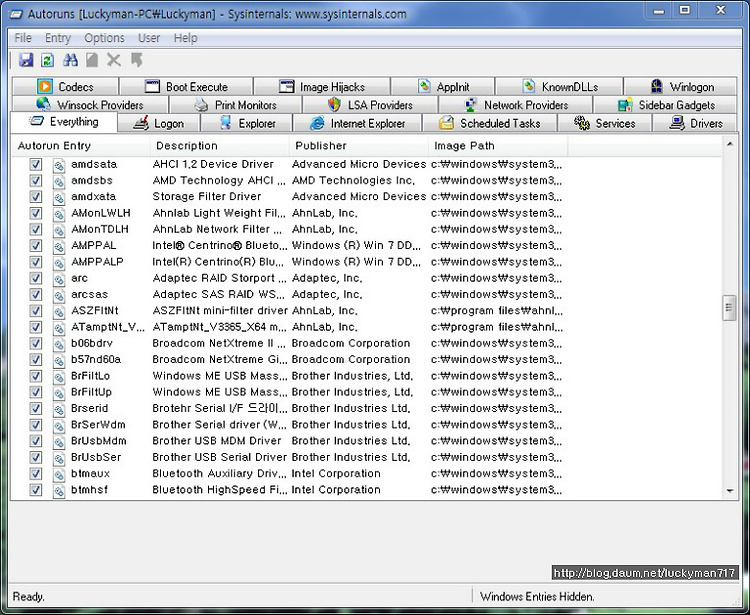Click the amdxata driver file icon
Viewport: 750px width, 615px height.
point(59,198)
